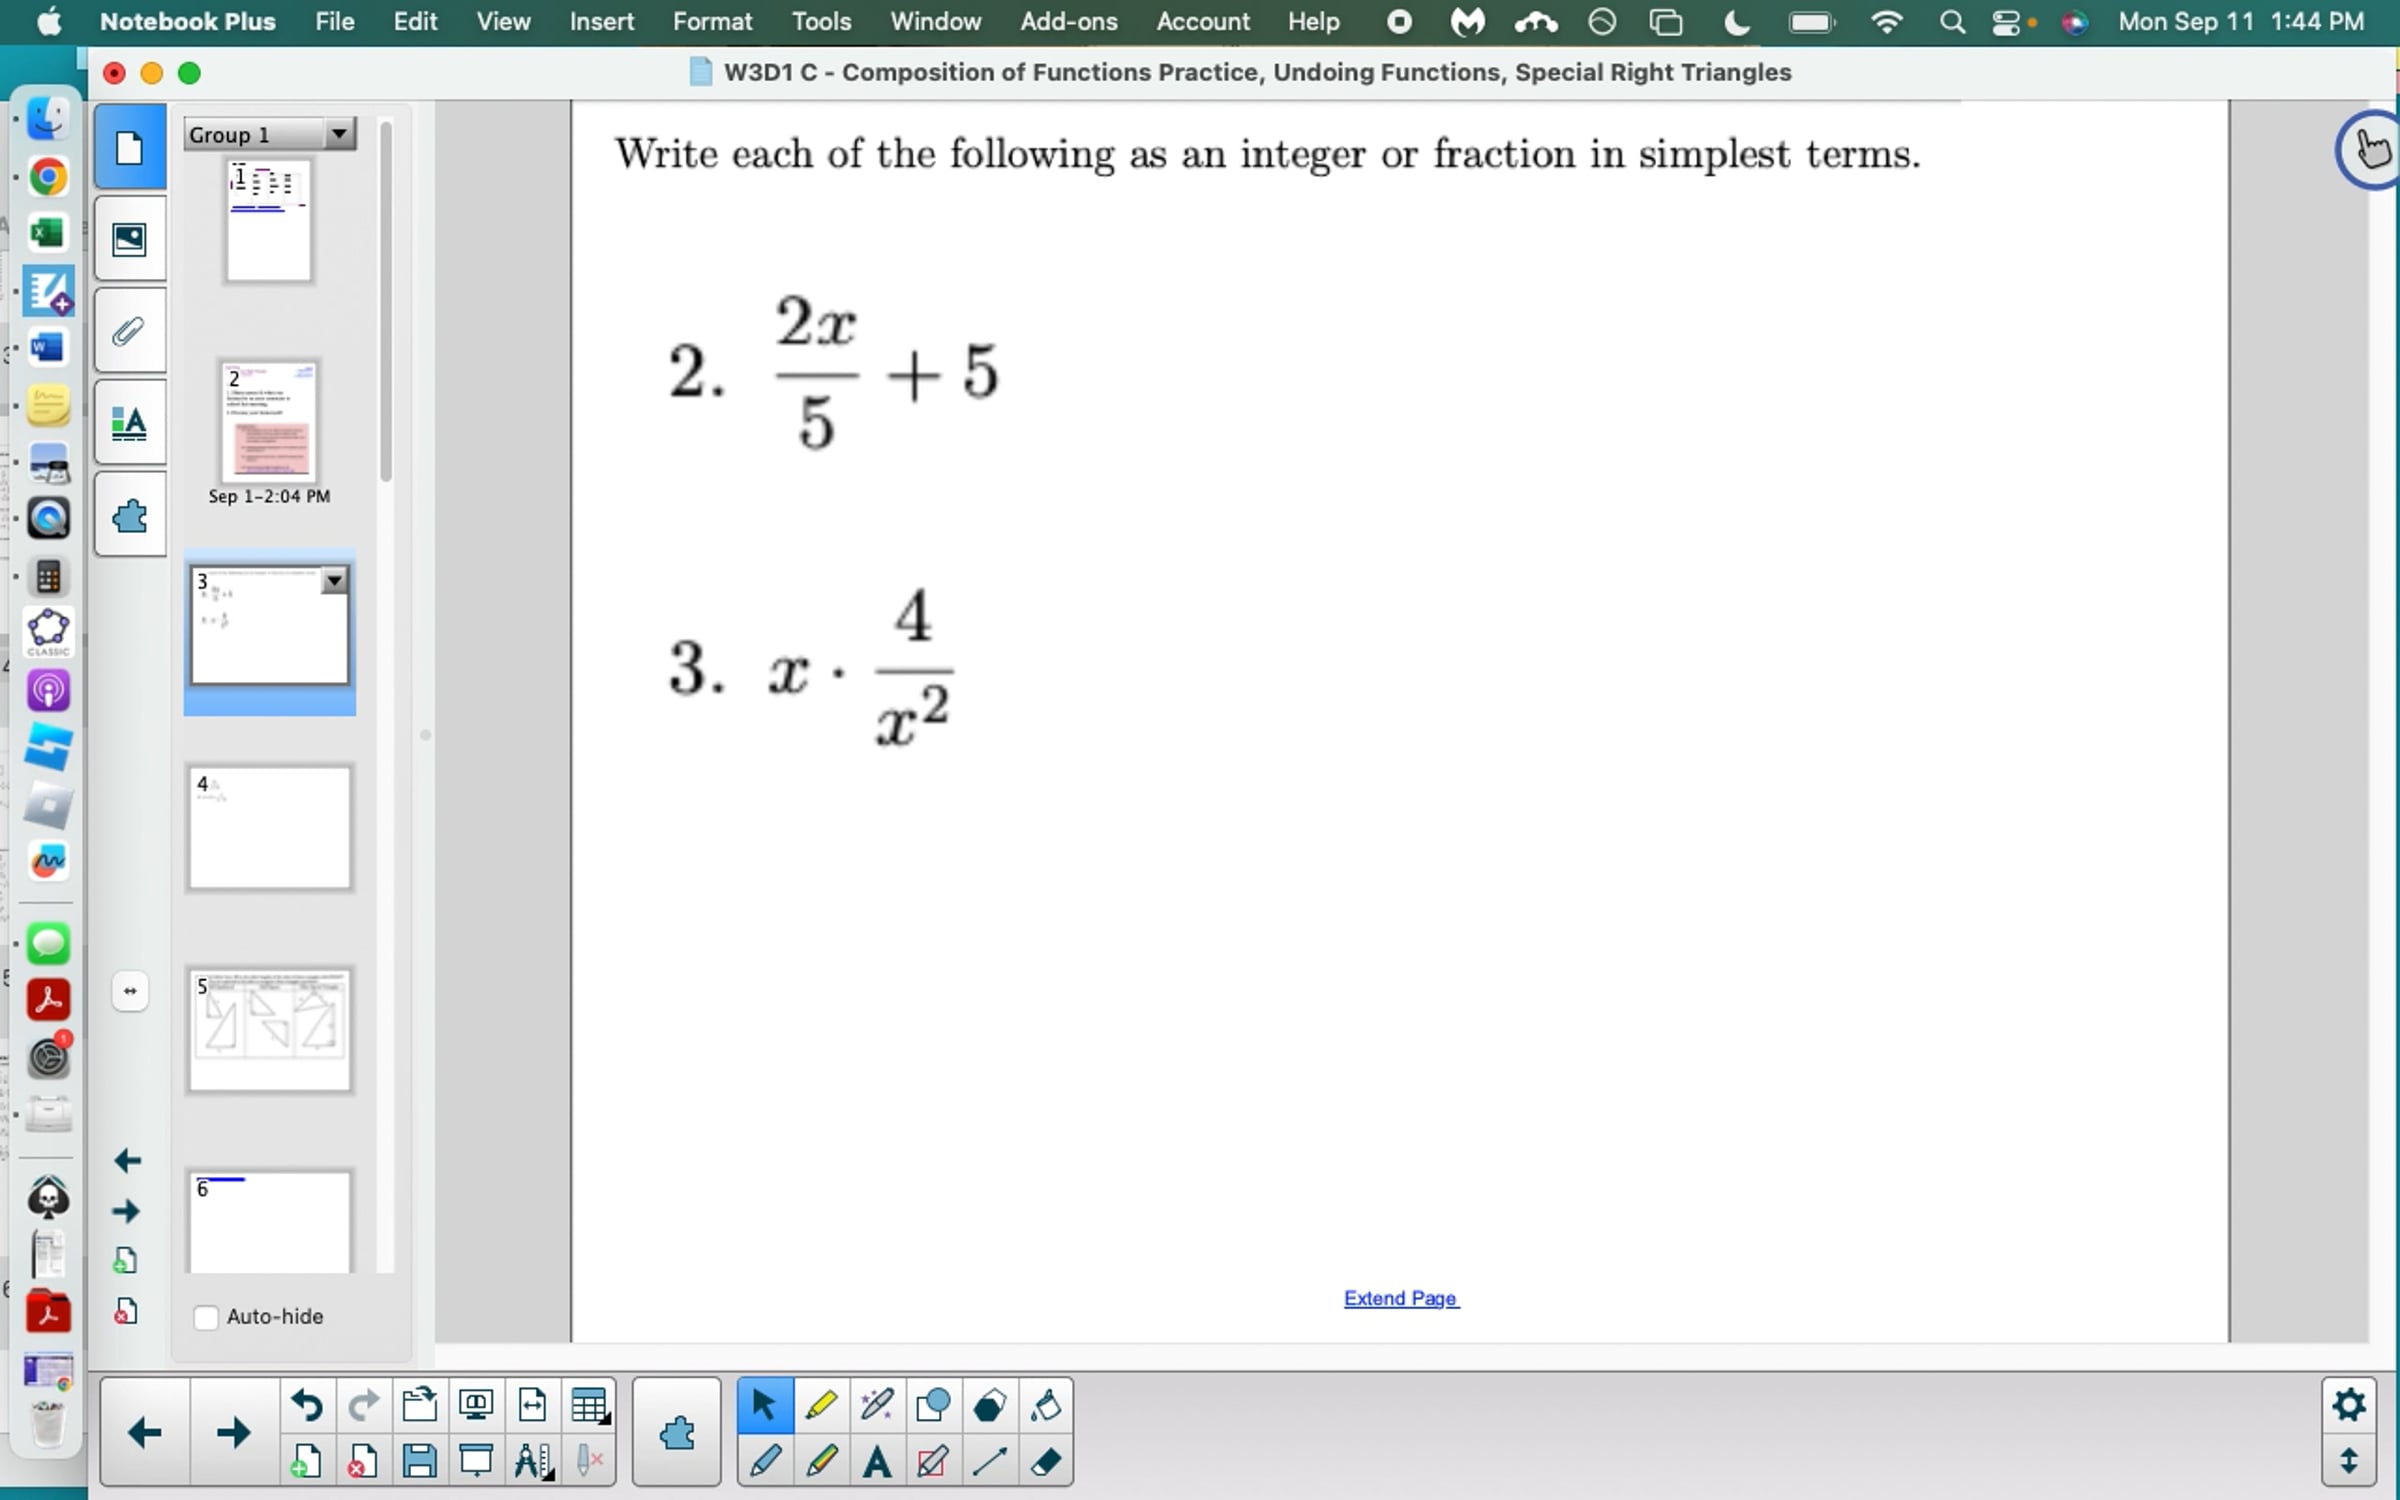The height and width of the screenshot is (1500, 2400).
Task: Open the Attachments paperclip tab
Action: 130,331
